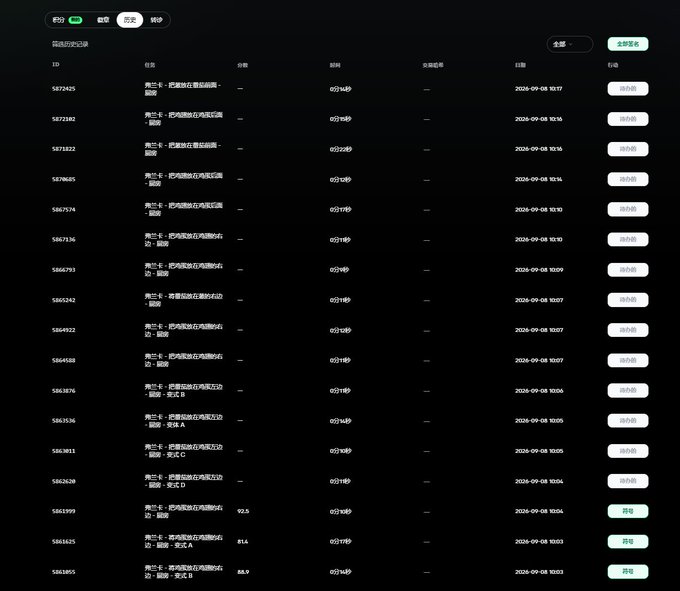This screenshot has width=680, height=591.
Task: Click 待办的 button for row 5864588
Action: pos(628,360)
